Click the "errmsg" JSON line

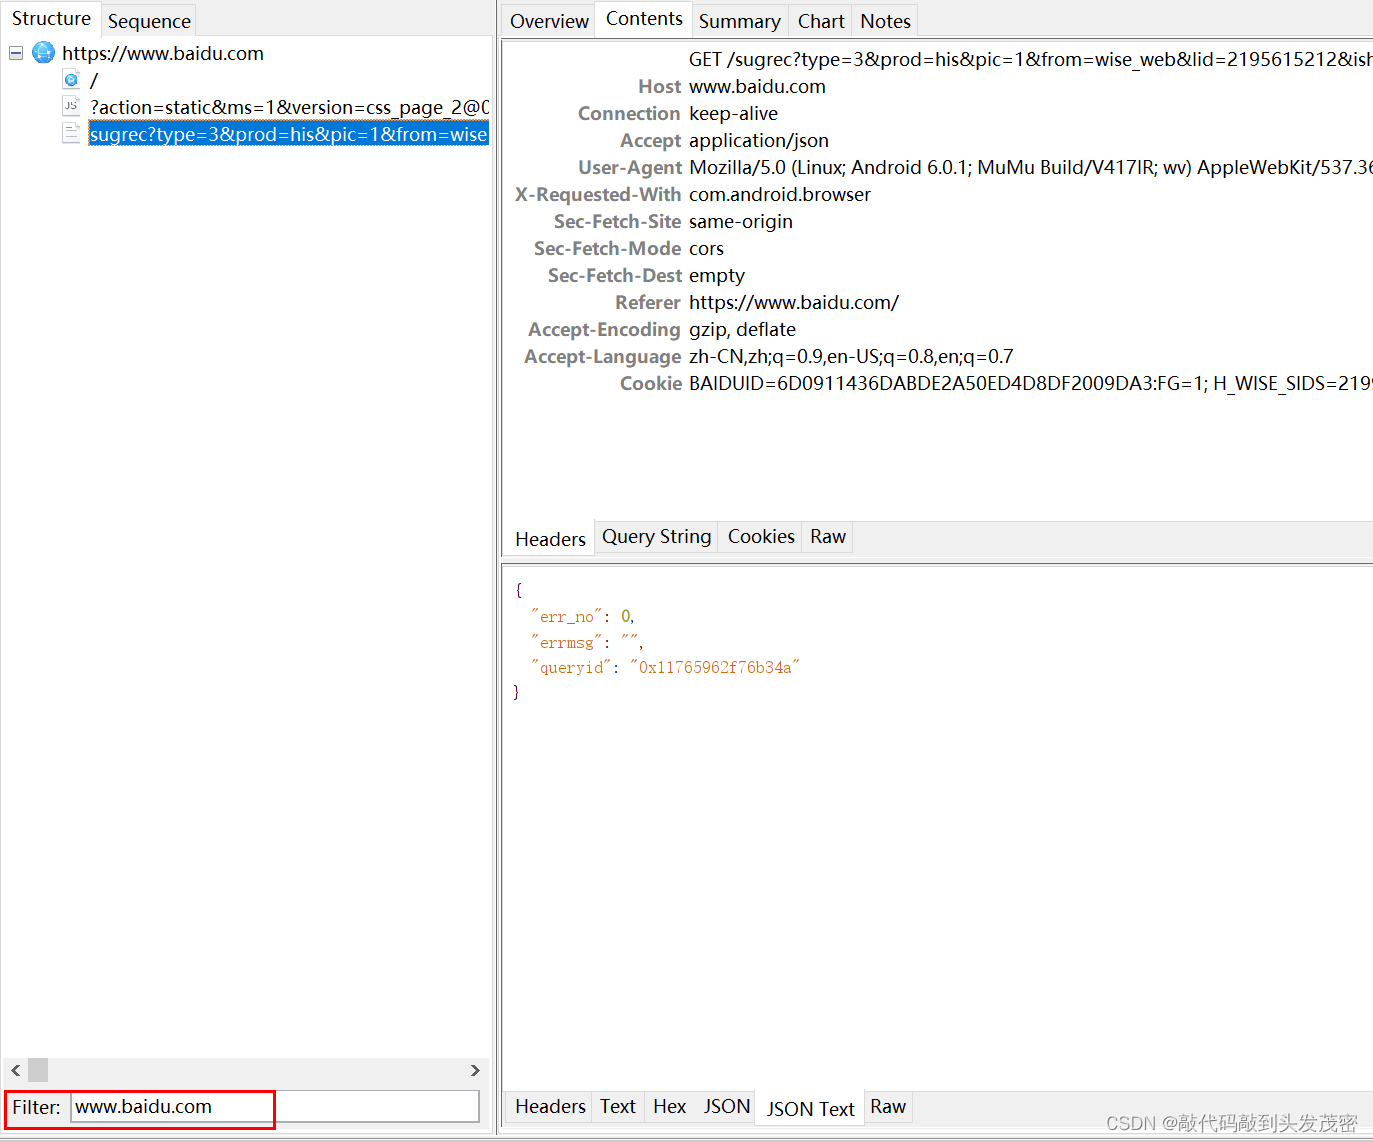pyautogui.click(x=587, y=642)
